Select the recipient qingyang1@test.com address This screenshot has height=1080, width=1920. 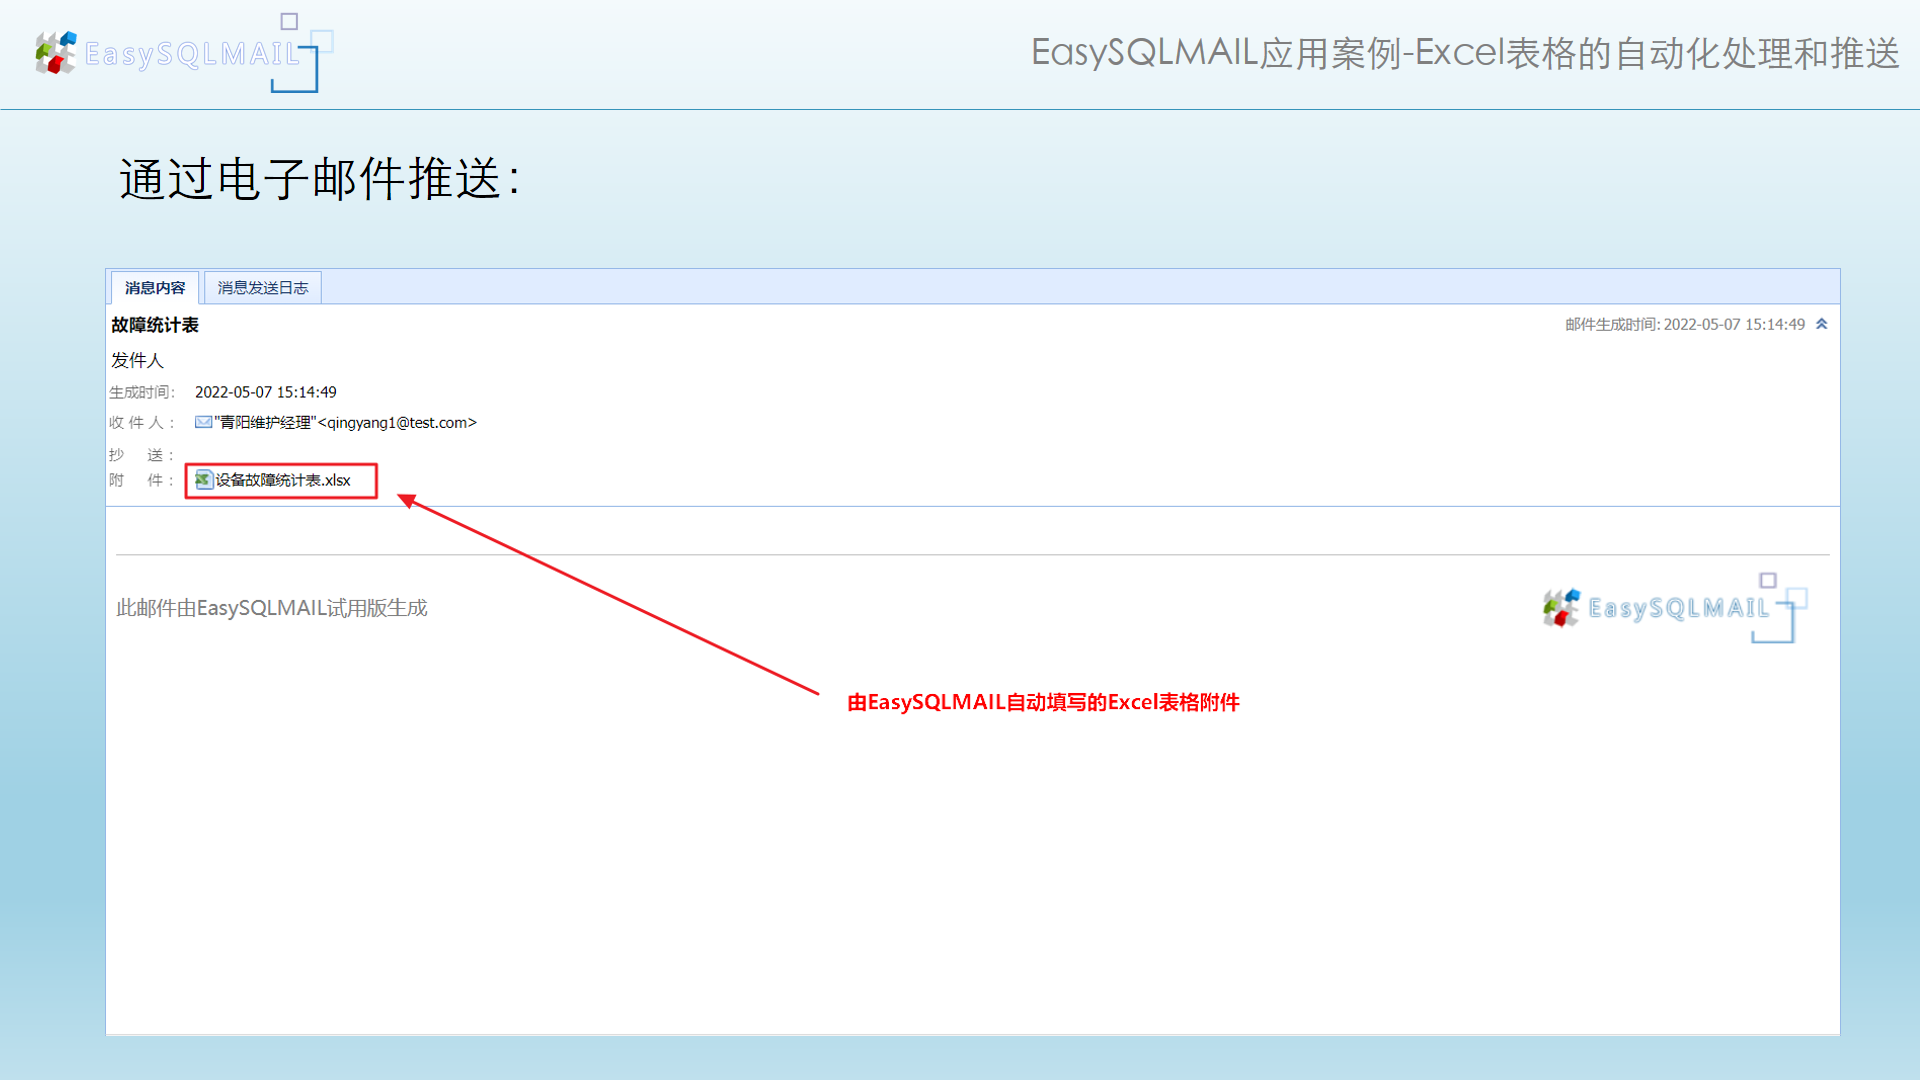[397, 423]
